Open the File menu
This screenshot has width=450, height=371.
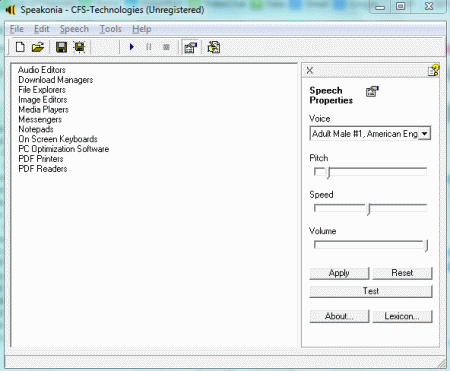(17, 29)
